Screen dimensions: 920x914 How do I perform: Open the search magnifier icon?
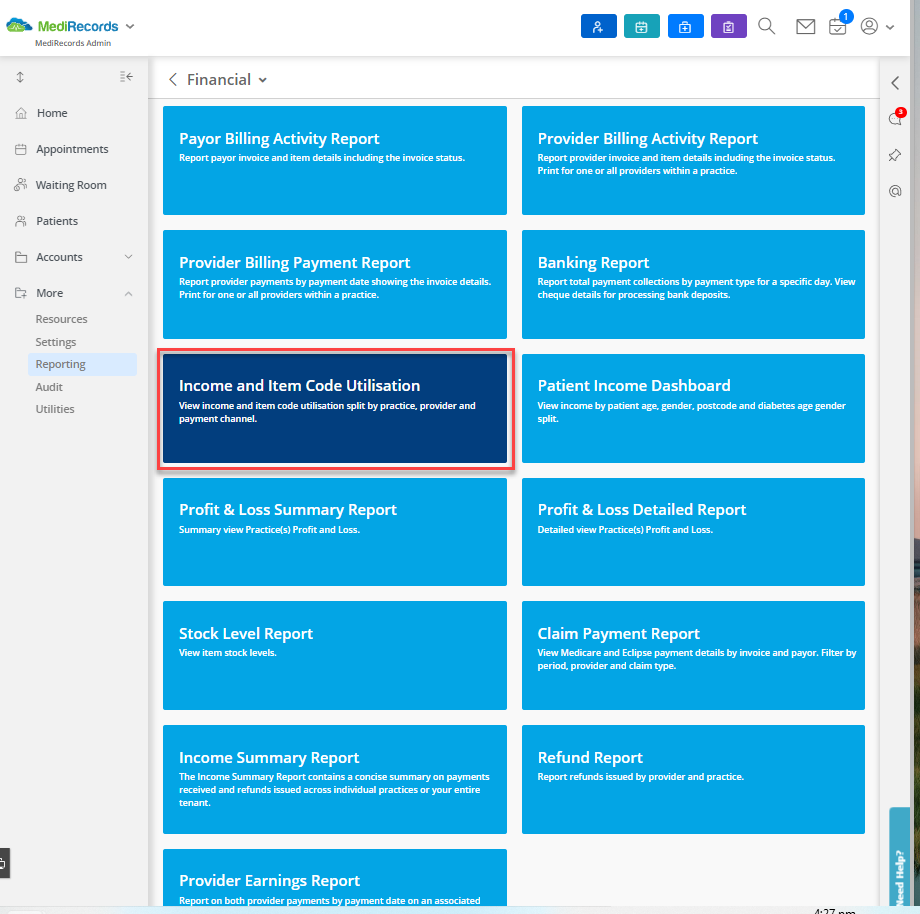(766, 26)
